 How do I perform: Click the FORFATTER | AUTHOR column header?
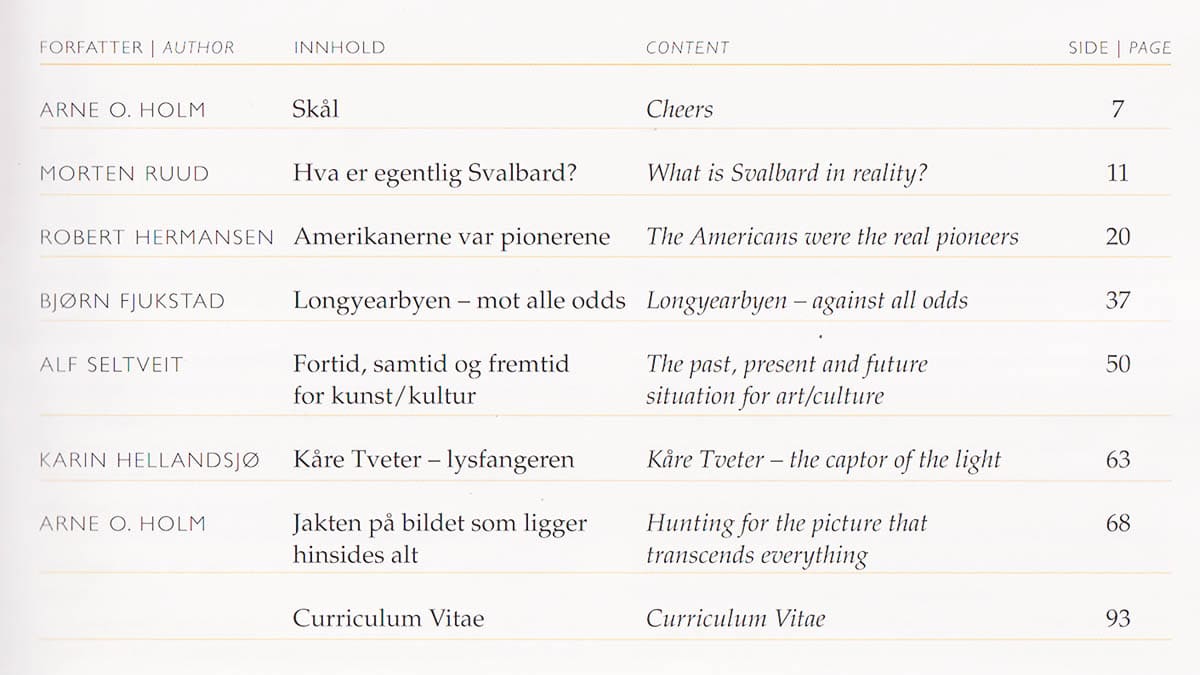[137, 48]
